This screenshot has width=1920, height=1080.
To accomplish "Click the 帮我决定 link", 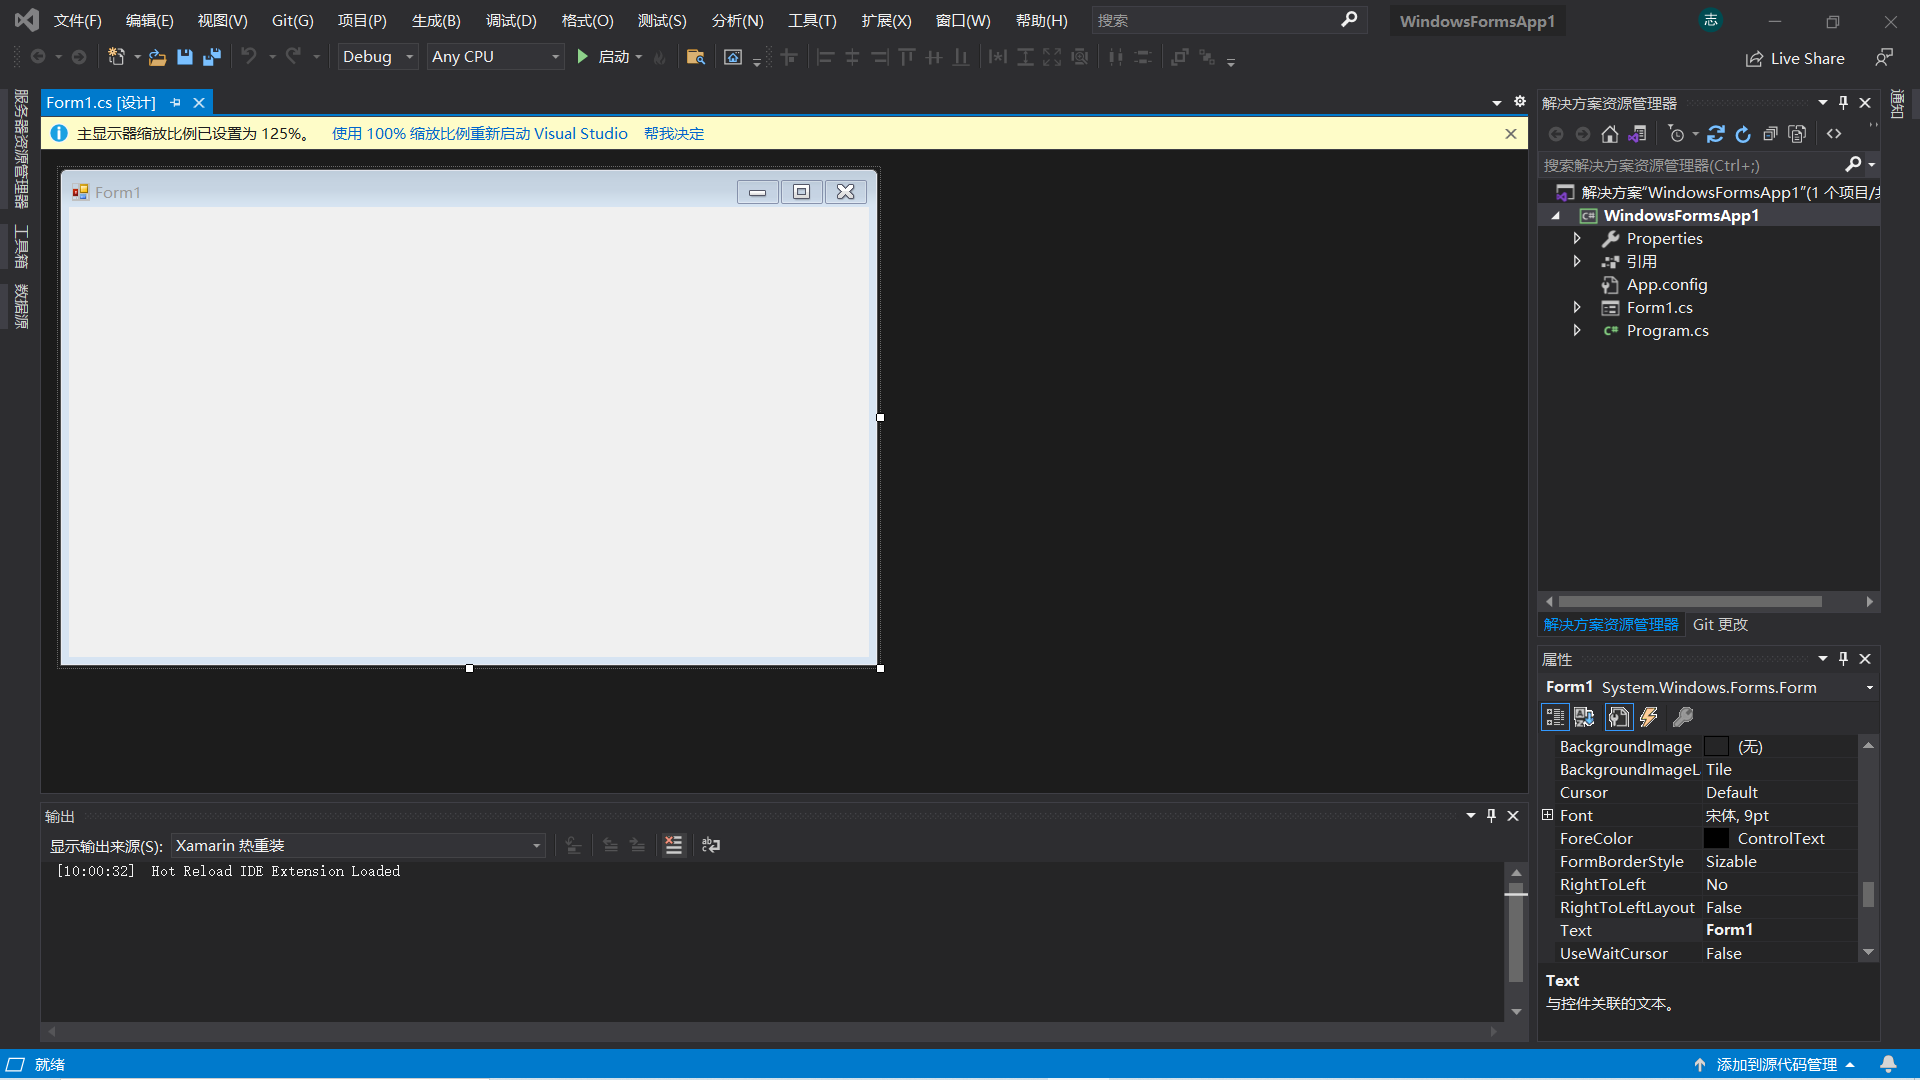I will (674, 134).
